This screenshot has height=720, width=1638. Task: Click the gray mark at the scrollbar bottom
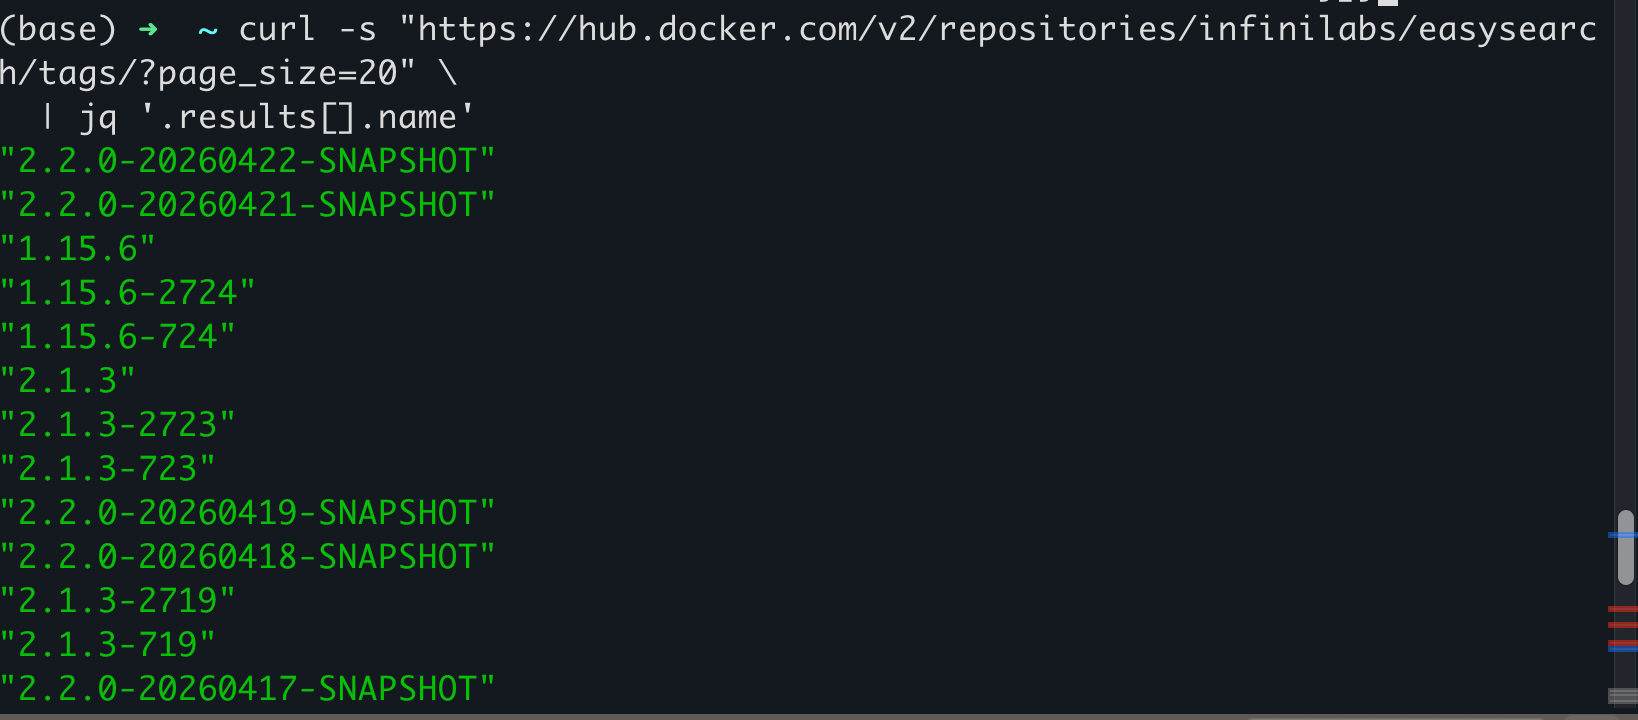(1622, 696)
